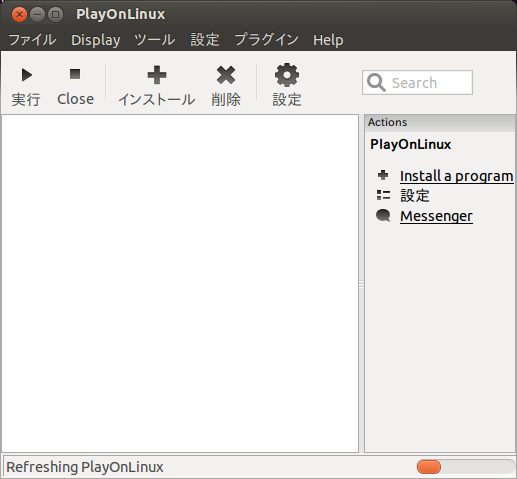This screenshot has height=479, width=517.
Task: Click the magnifier icon in Search box
Action: (x=376, y=82)
